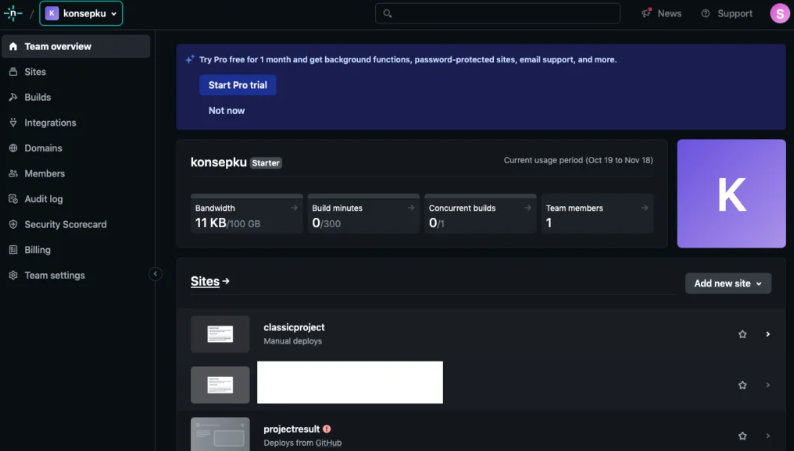The width and height of the screenshot is (794, 451).
Task: Click the Deploys from GitHub label
Action: tap(302, 443)
